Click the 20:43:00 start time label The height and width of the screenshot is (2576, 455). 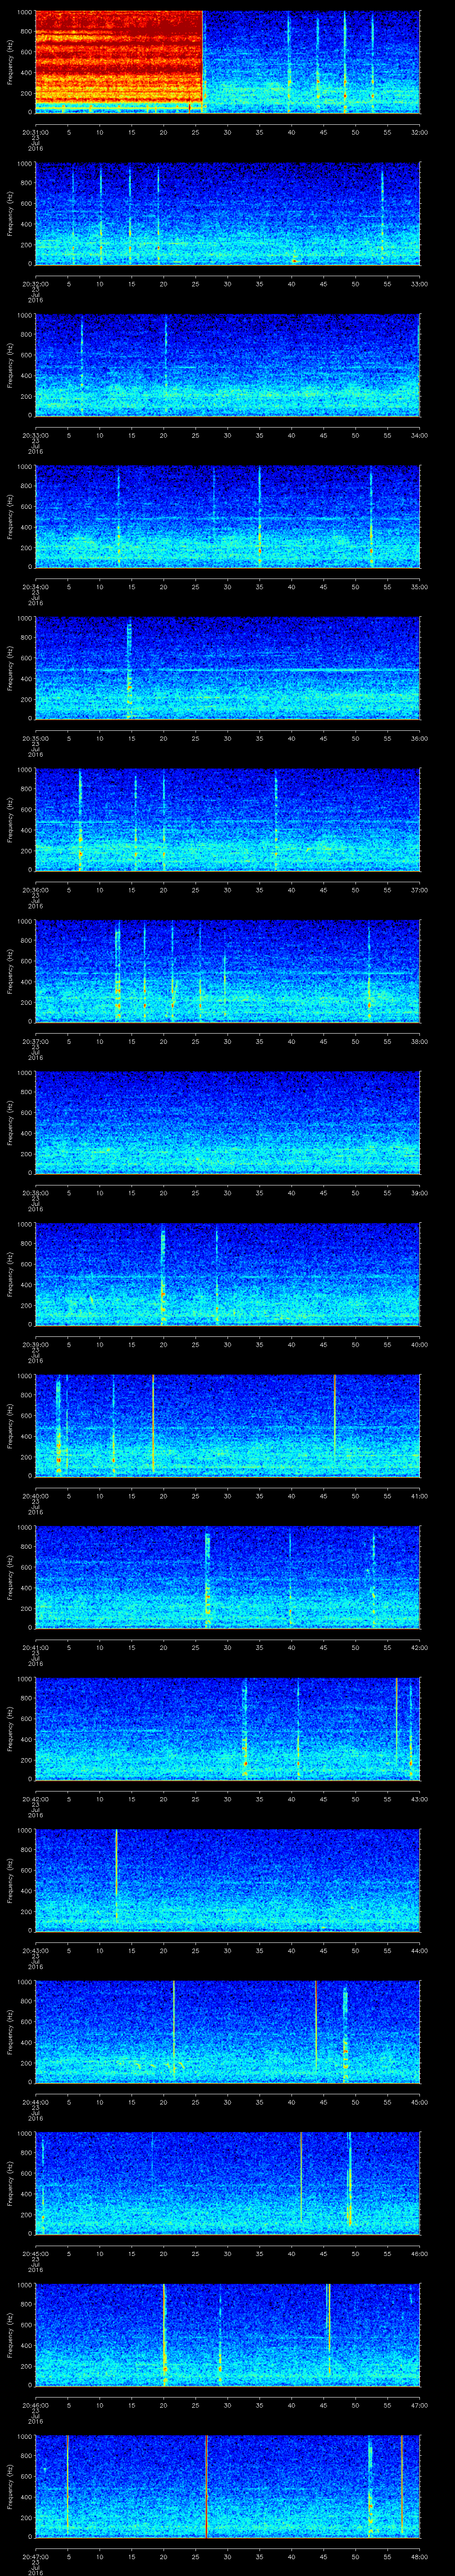pyautogui.click(x=35, y=1950)
